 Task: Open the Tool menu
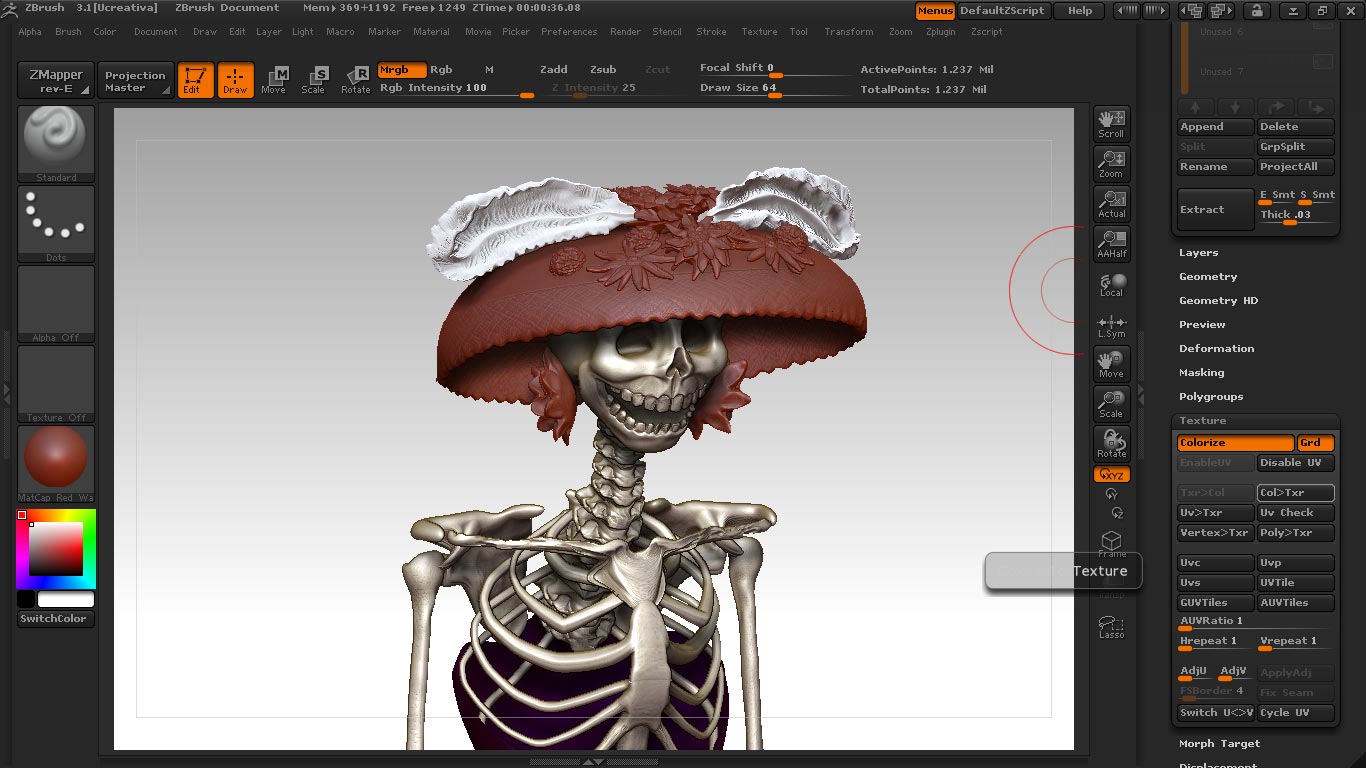click(798, 31)
